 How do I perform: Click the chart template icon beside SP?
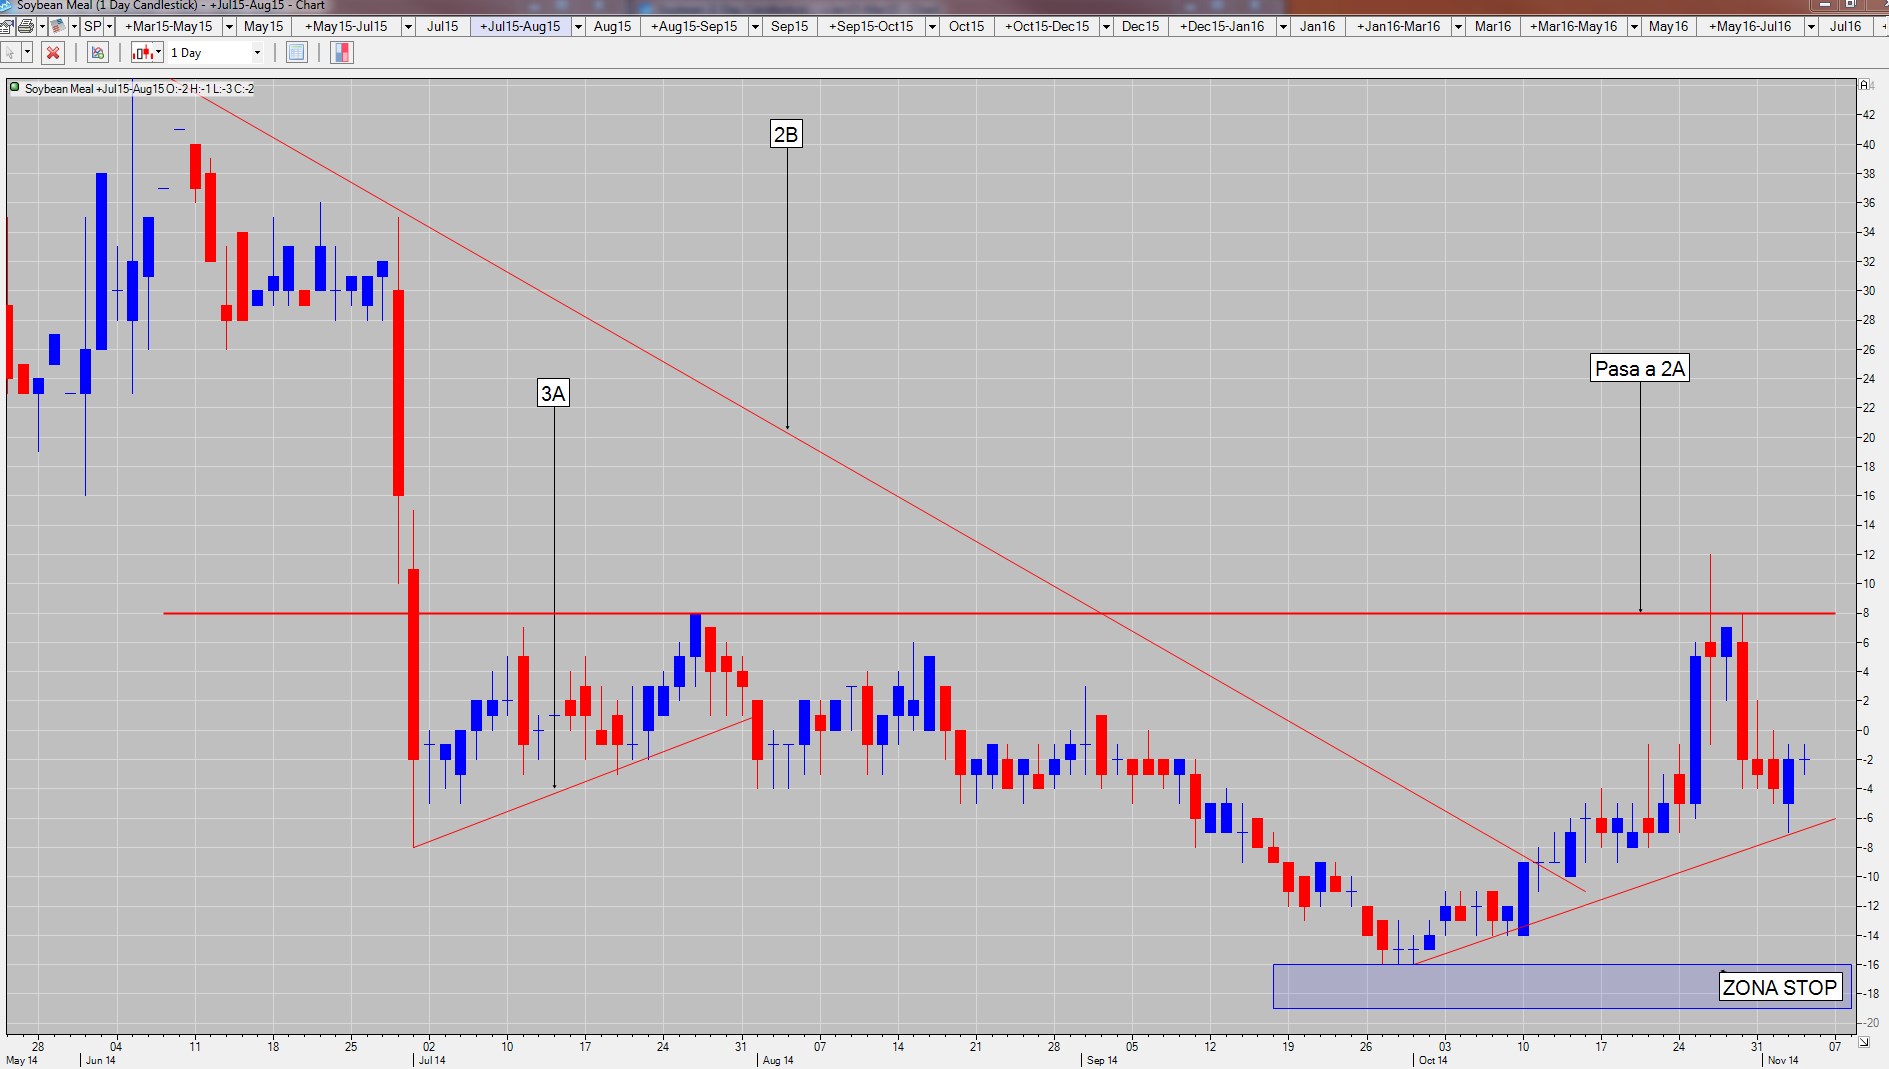[x=59, y=26]
